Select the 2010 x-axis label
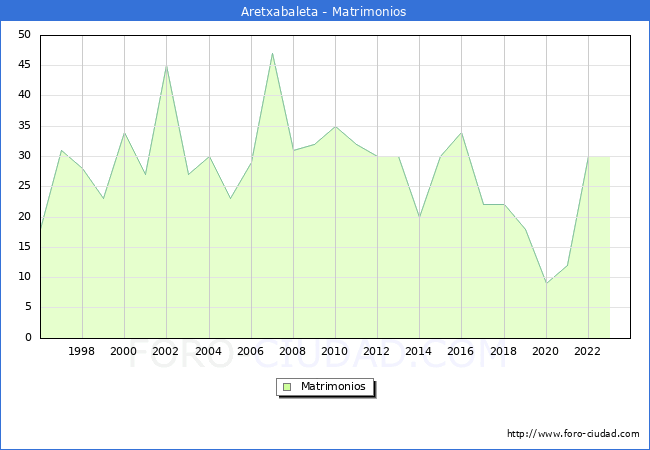 pyautogui.click(x=335, y=351)
